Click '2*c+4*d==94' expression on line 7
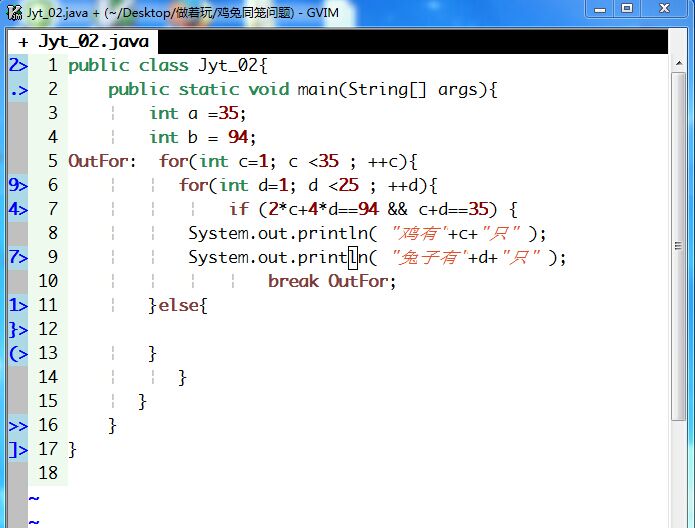Viewport: 695px width, 528px height. coord(323,209)
